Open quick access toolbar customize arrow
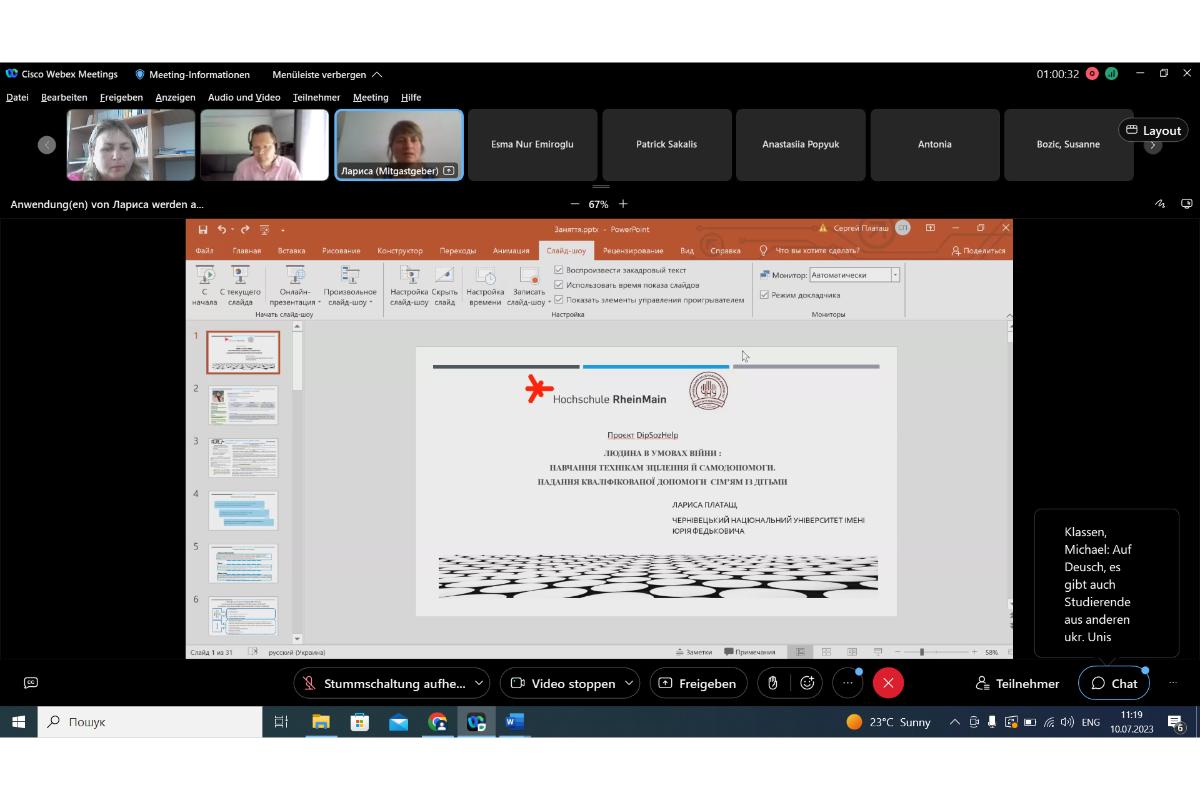 (x=283, y=229)
